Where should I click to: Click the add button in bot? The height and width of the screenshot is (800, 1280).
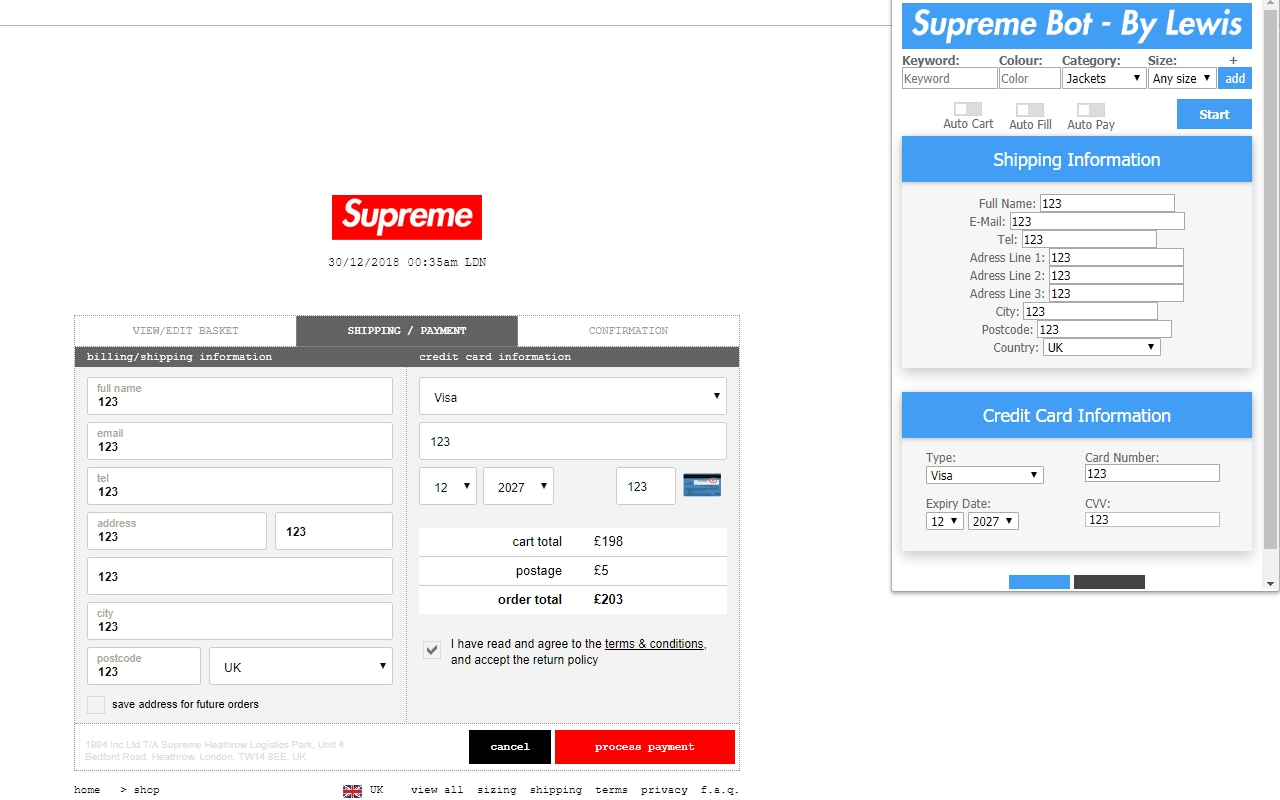[1235, 78]
